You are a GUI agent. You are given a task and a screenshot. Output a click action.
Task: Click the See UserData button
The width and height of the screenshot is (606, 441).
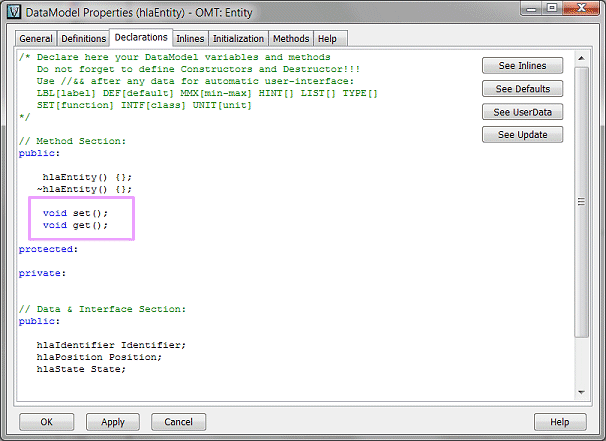tap(522, 112)
